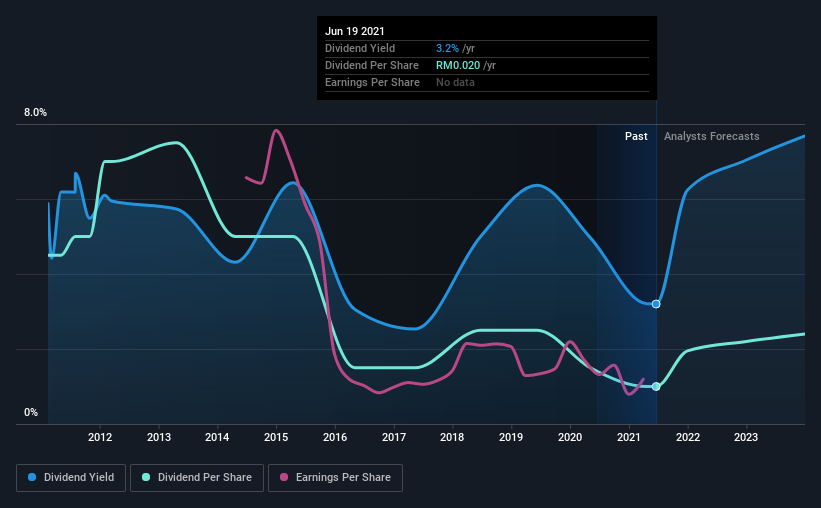This screenshot has width=821, height=508.
Task: Click the 2015 x-axis label
Action: pyautogui.click(x=276, y=437)
